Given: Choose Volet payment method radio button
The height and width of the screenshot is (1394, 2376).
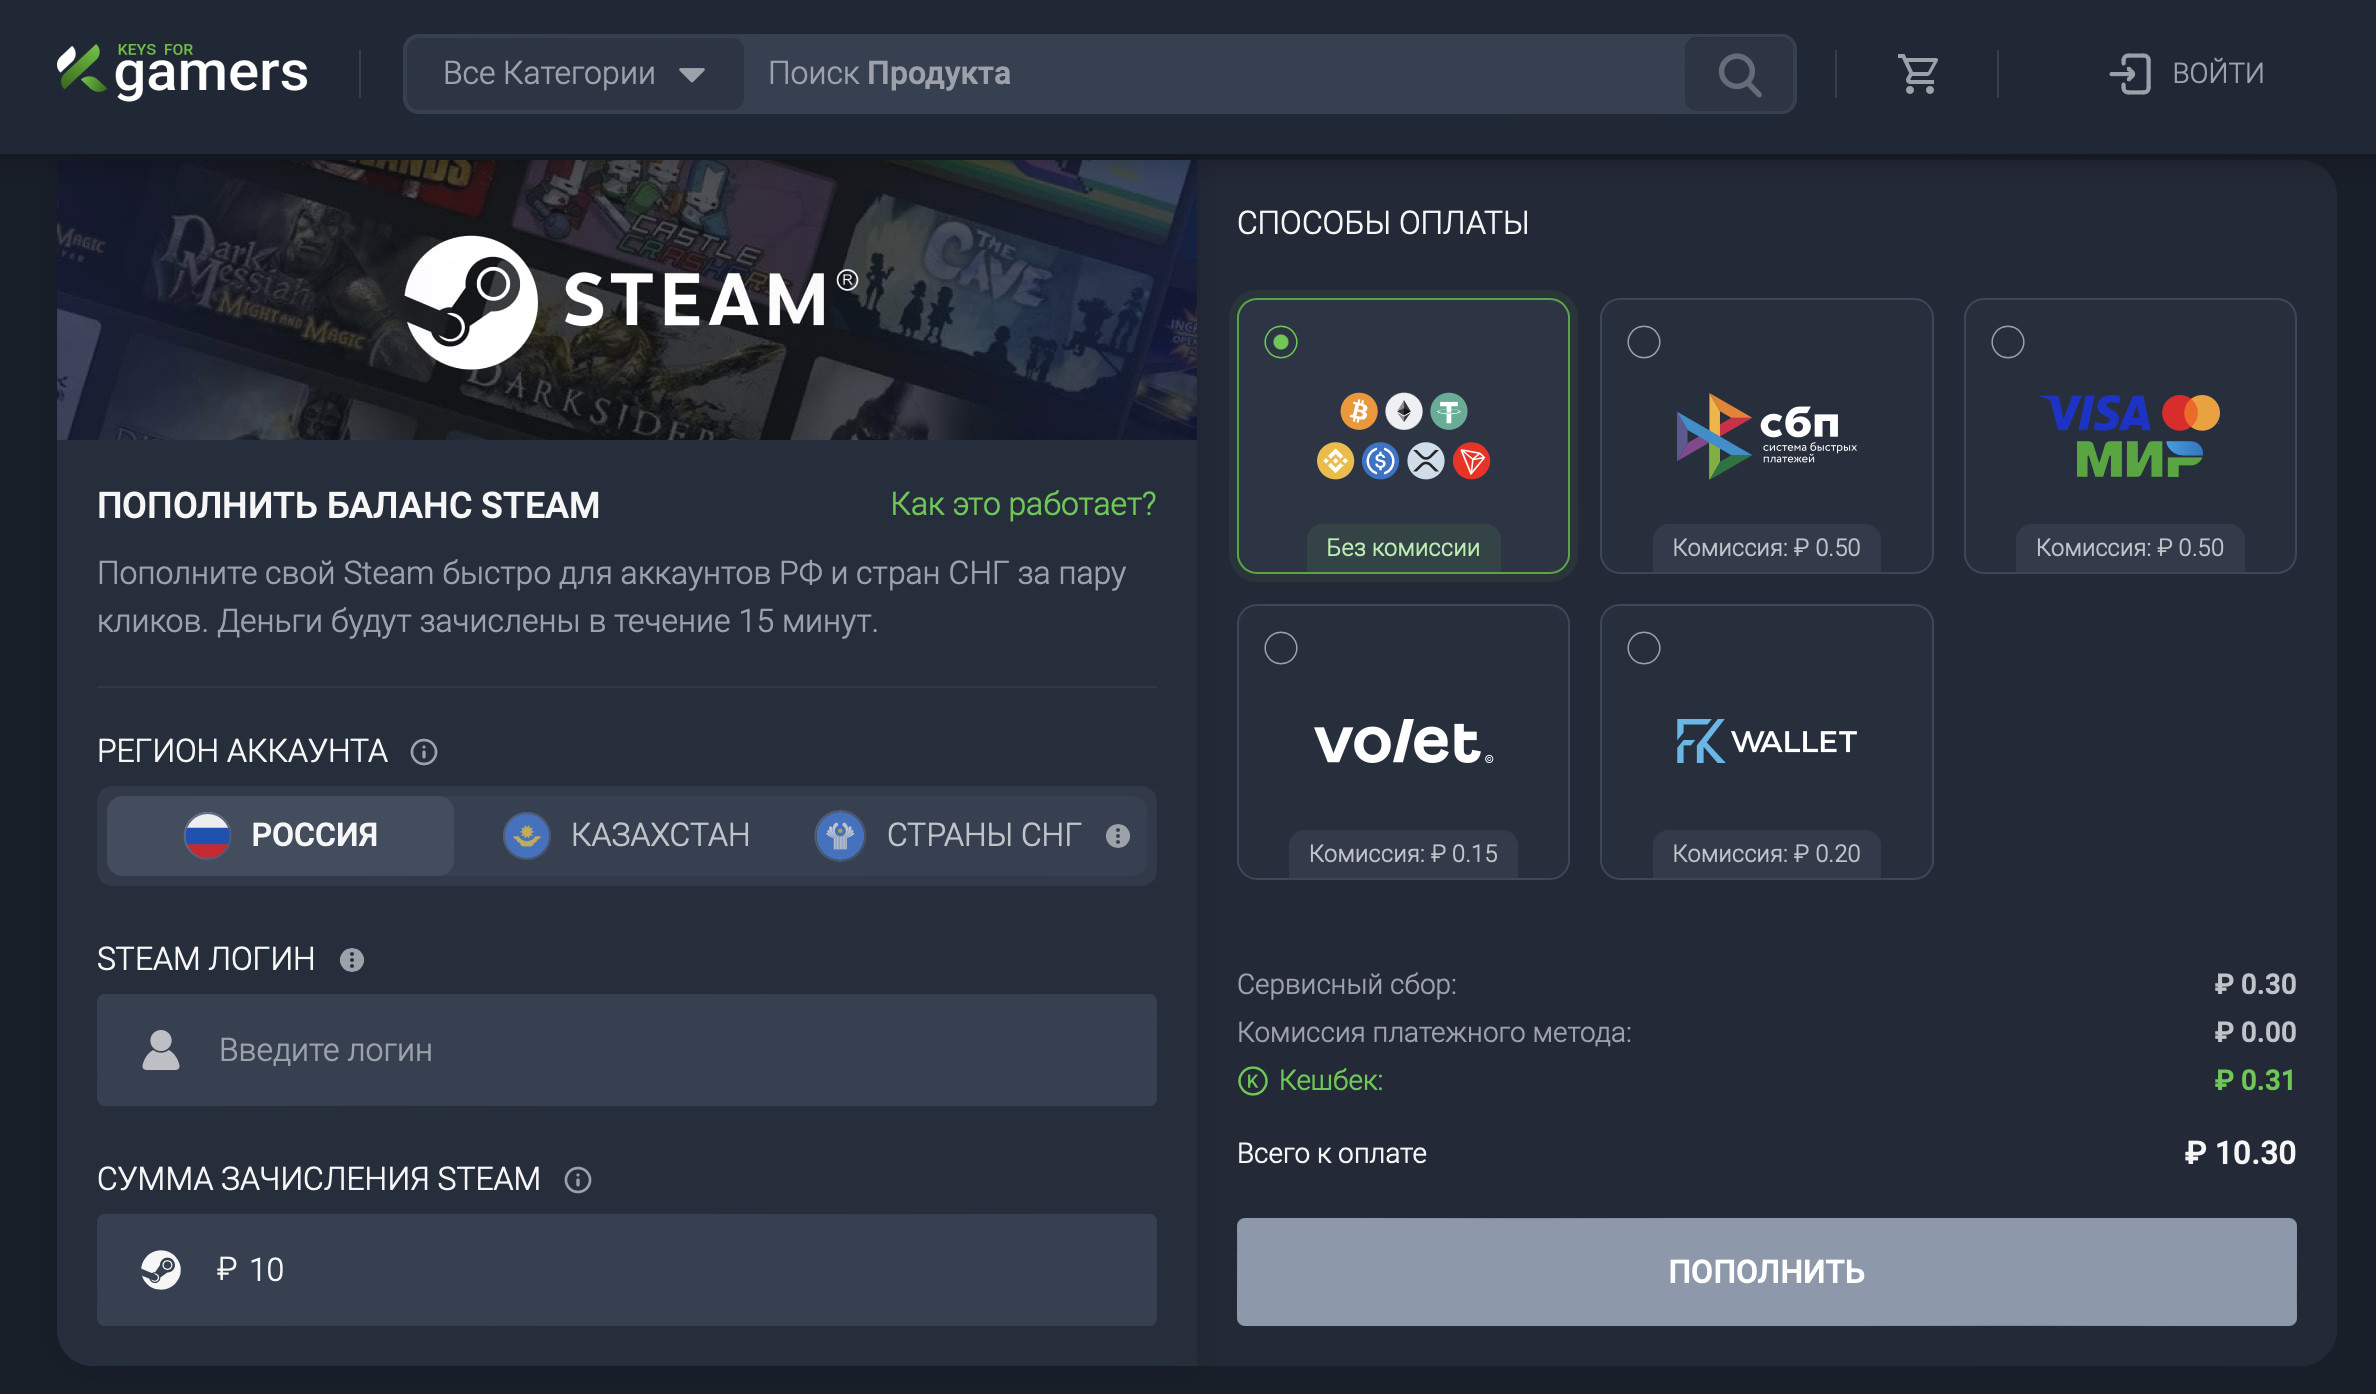Looking at the screenshot, I should (1281, 648).
